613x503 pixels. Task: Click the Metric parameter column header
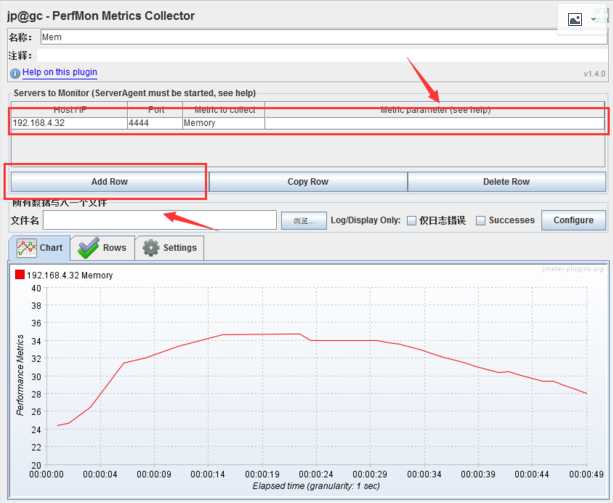click(x=435, y=110)
